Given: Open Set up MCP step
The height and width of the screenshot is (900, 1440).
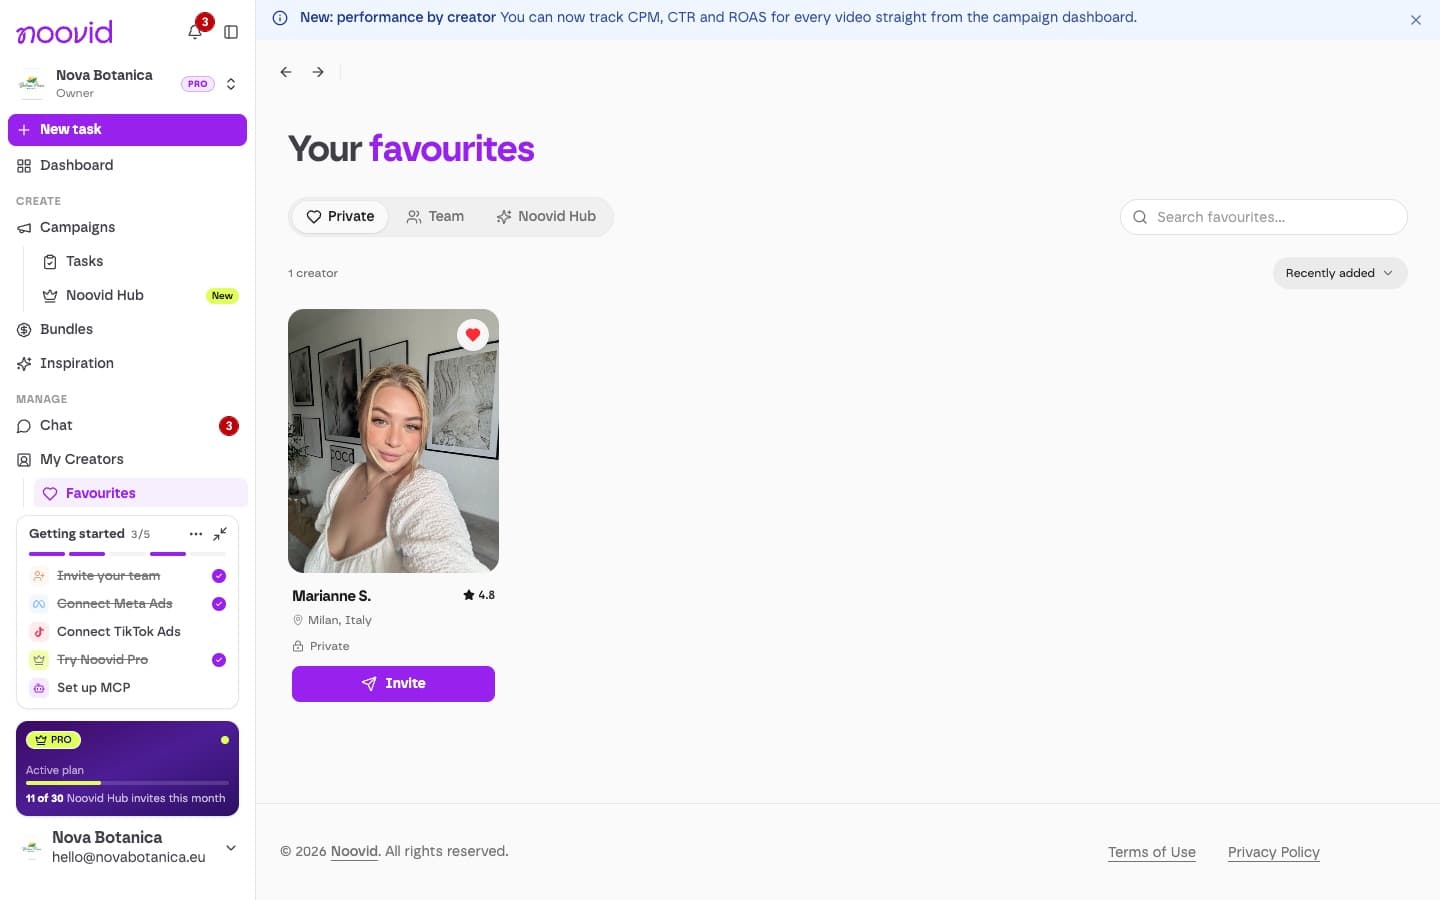Looking at the screenshot, I should (127, 688).
